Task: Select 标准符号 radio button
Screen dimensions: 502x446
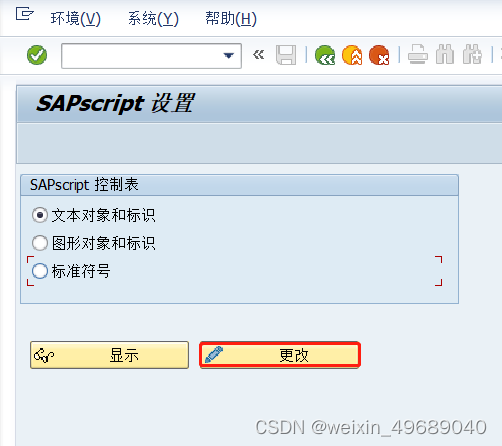Action: [x=40, y=271]
